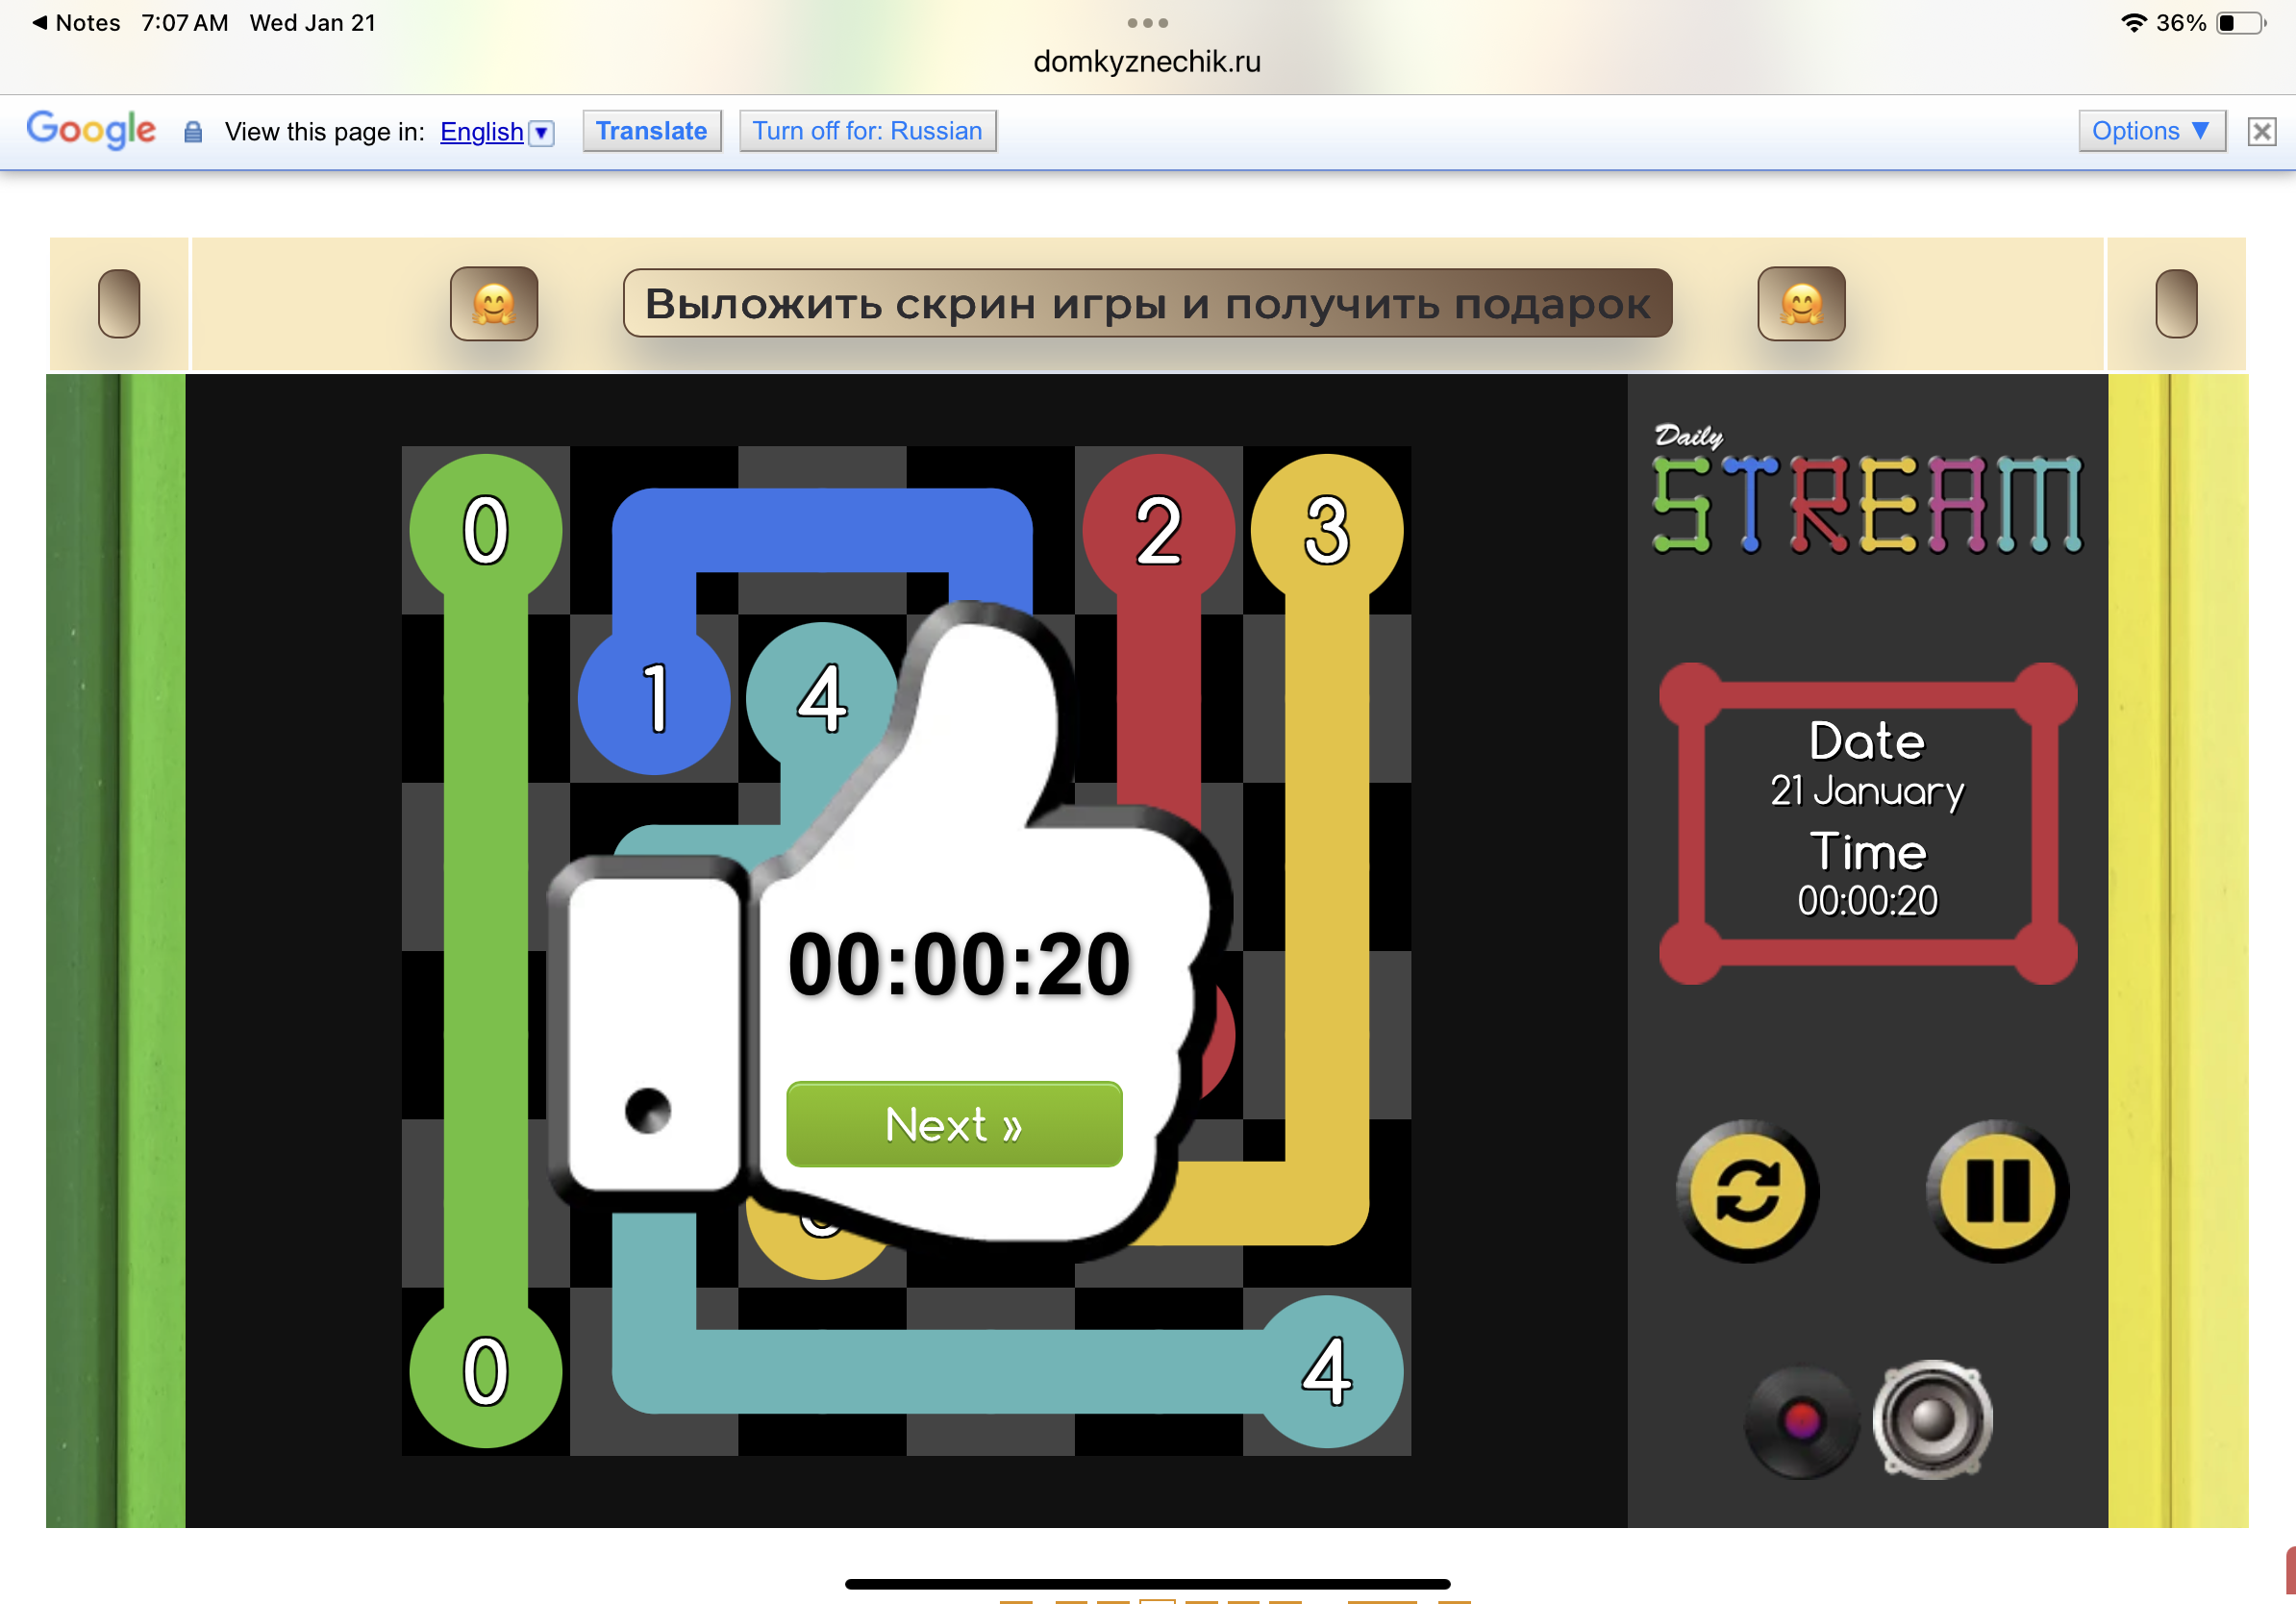Click the Translate button
2296x1604 pixels.
click(651, 131)
